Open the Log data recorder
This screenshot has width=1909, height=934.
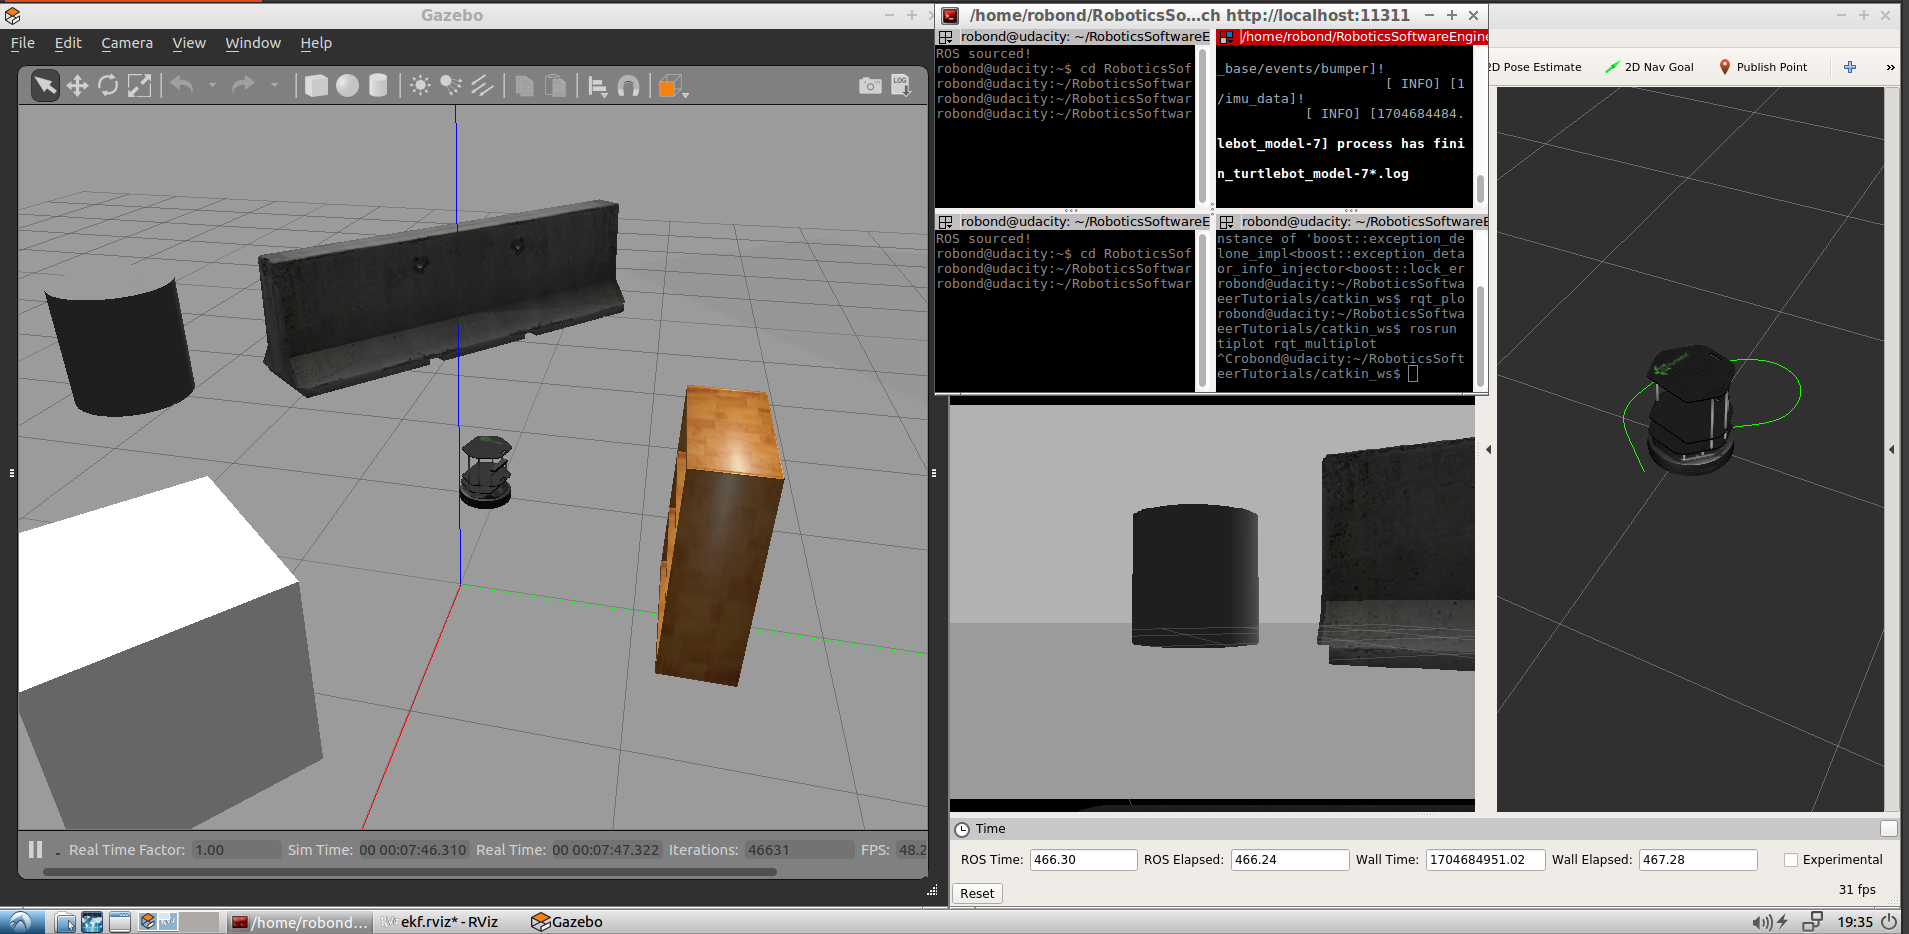901,86
